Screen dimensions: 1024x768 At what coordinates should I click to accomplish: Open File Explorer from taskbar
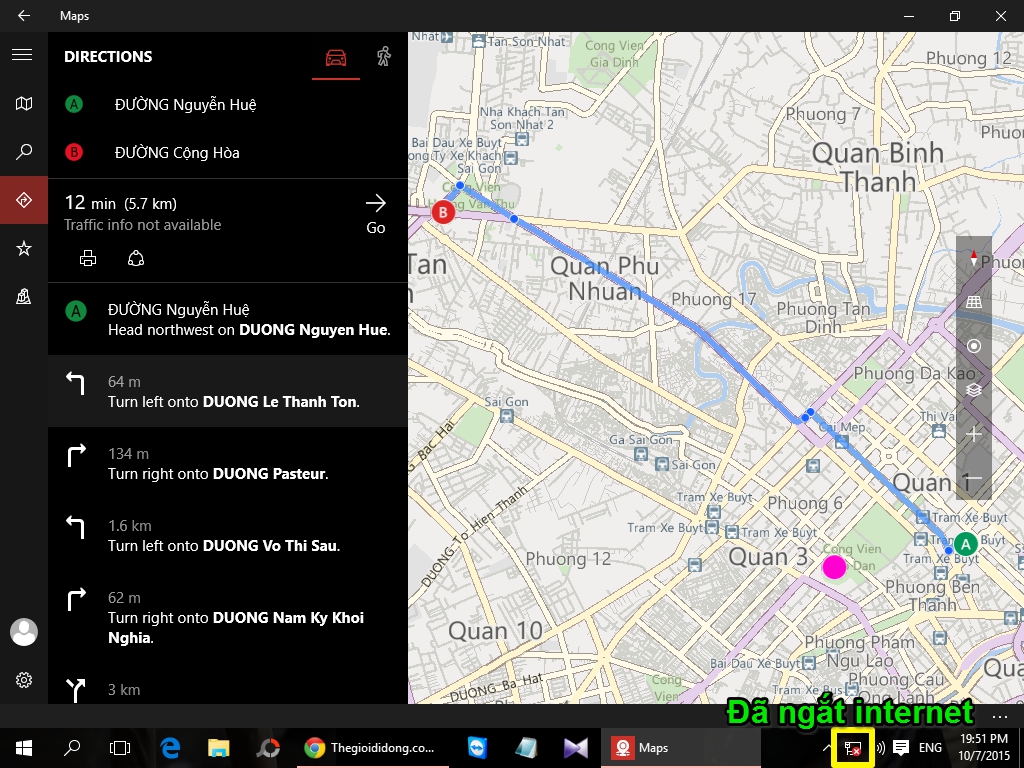click(219, 748)
